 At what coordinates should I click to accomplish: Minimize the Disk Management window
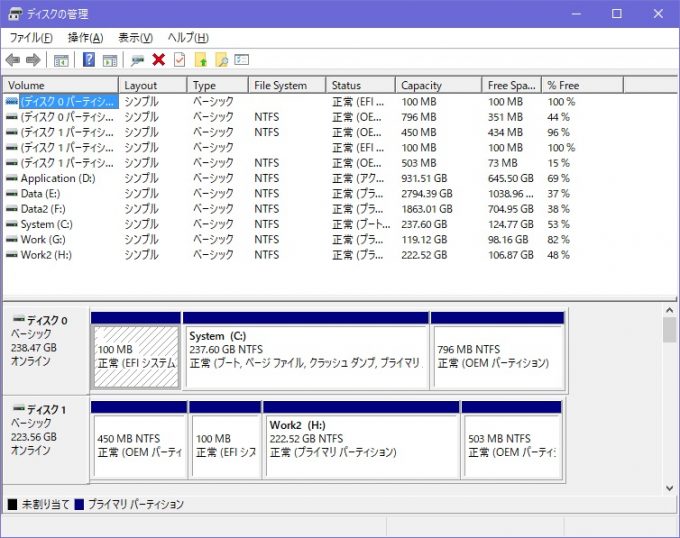coord(576,13)
